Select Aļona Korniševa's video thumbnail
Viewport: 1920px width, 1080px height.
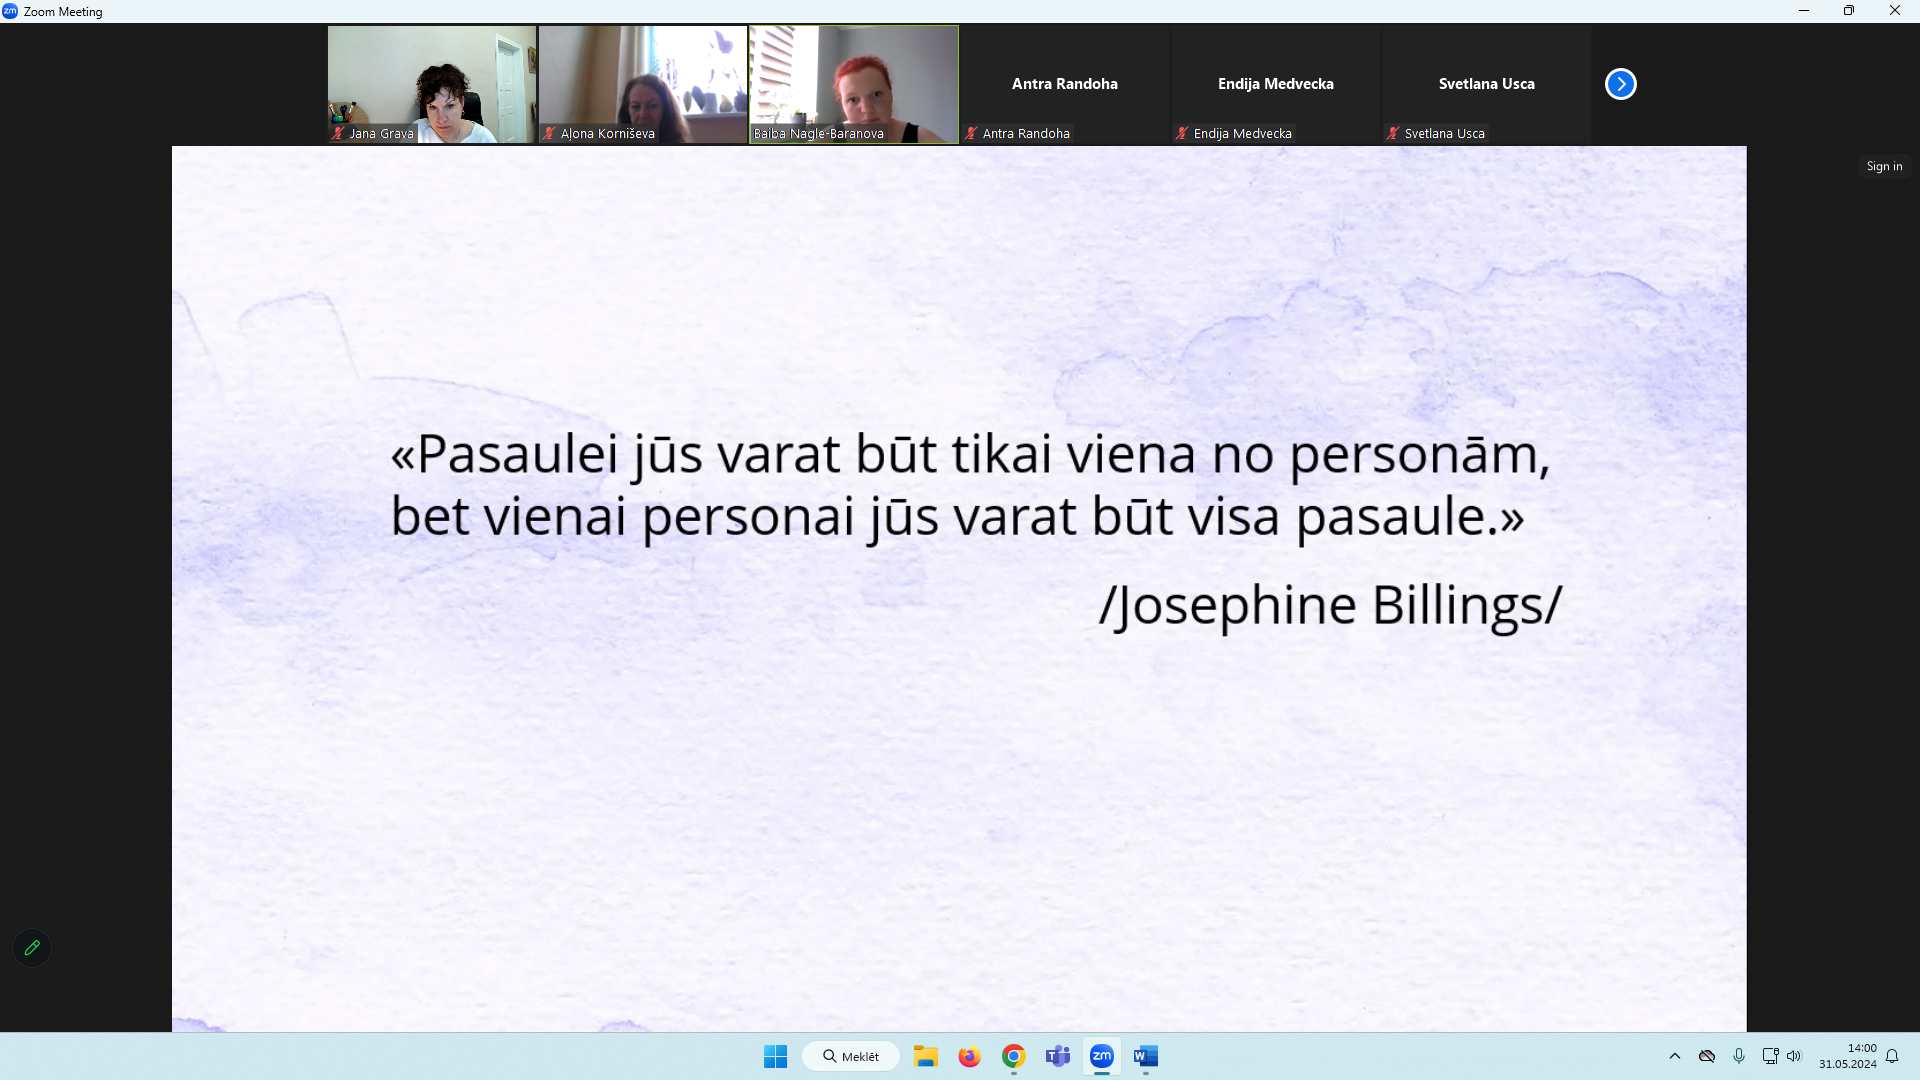click(643, 84)
